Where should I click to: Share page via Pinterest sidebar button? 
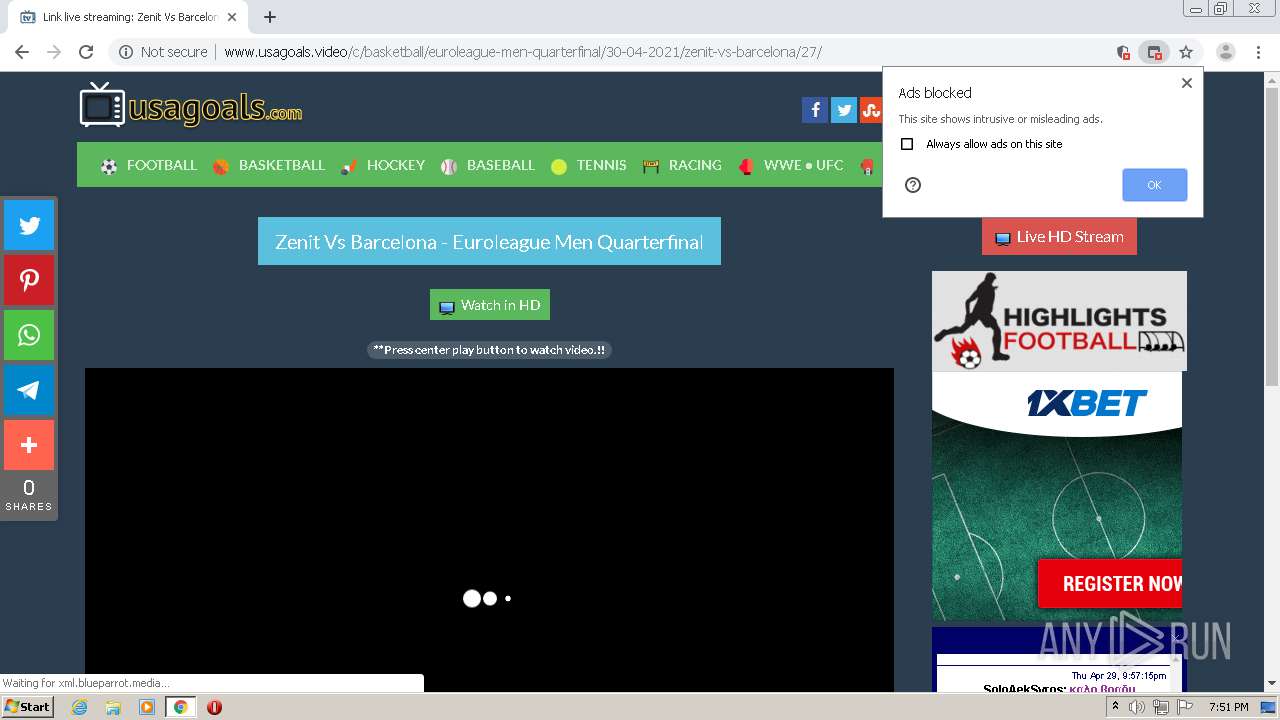click(x=29, y=280)
